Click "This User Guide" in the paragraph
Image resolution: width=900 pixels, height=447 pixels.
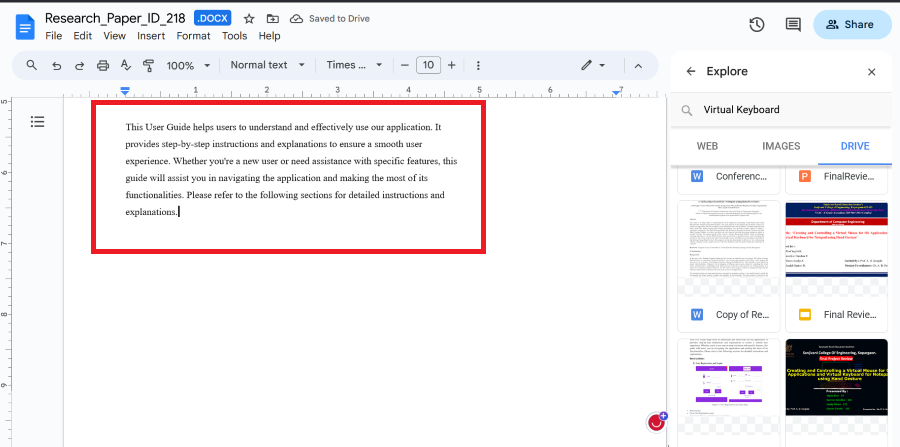point(157,127)
